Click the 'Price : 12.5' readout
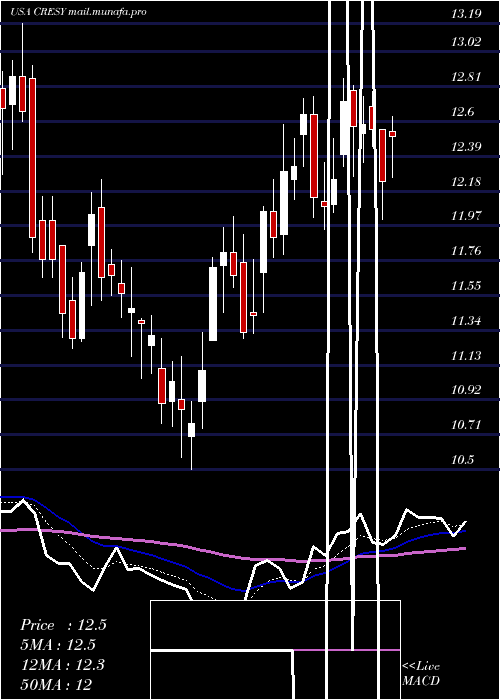This screenshot has width=500, height=700. pyautogui.click(x=63, y=625)
